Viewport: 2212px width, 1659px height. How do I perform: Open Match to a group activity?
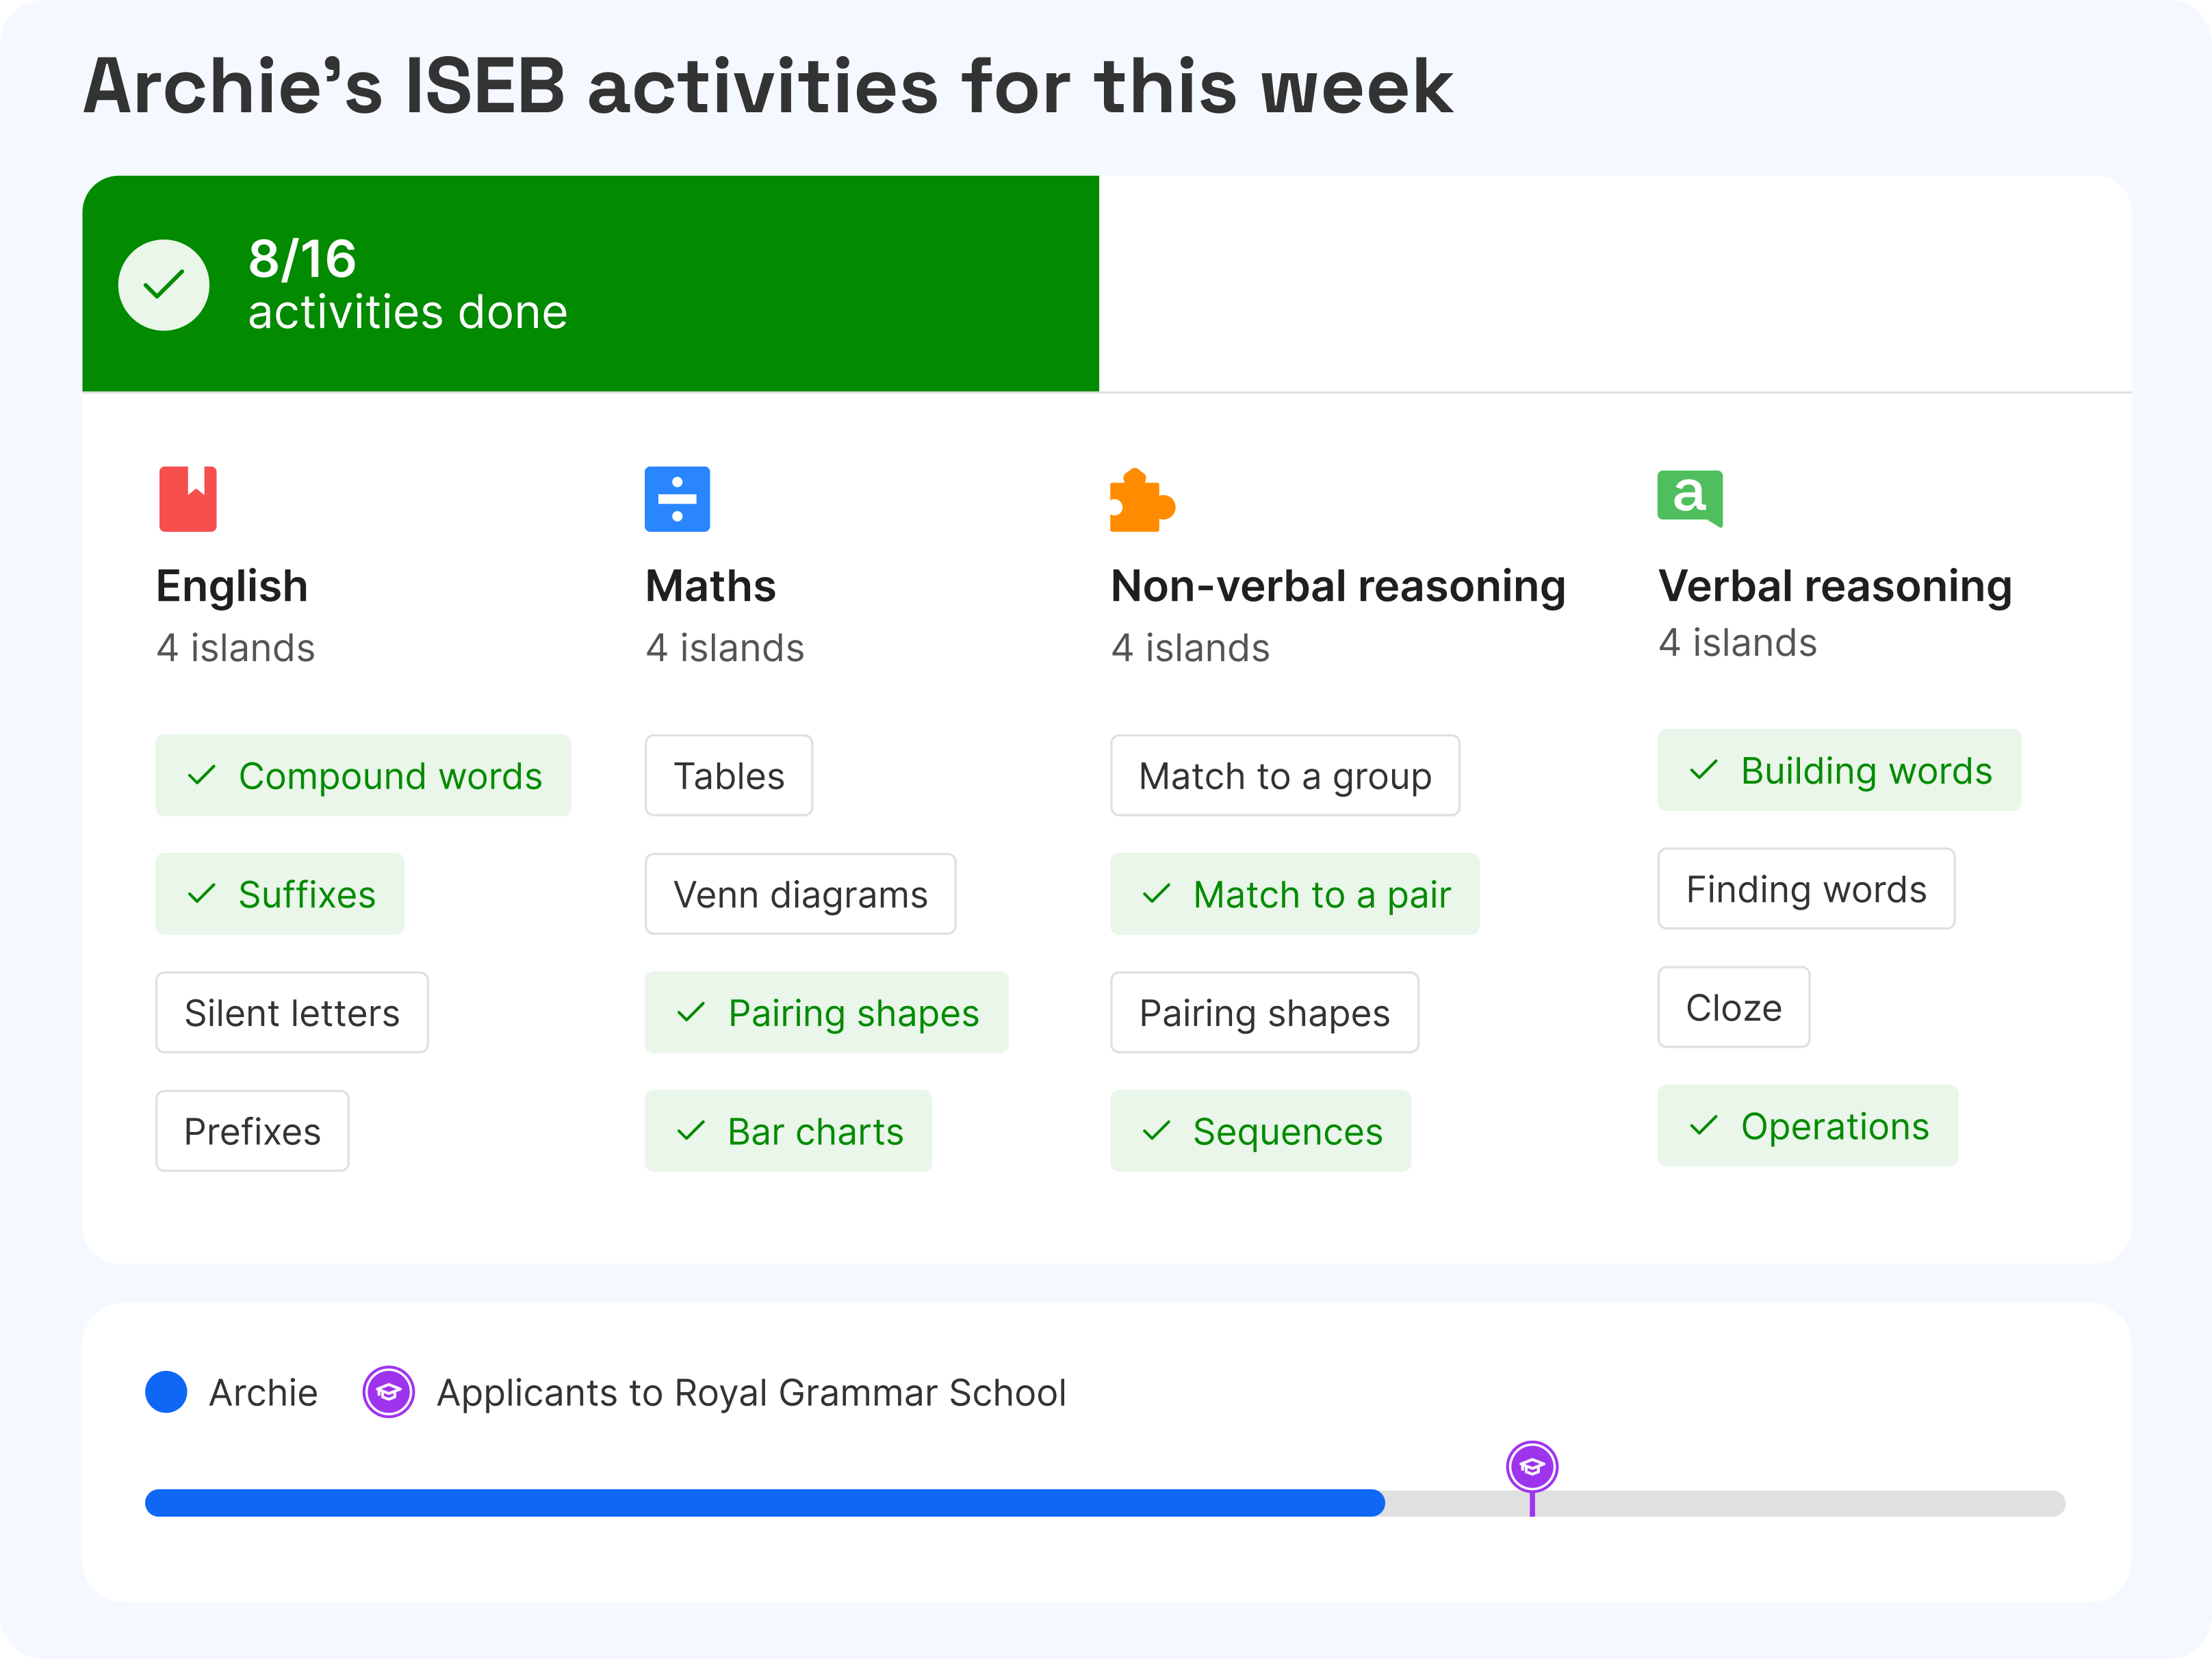coord(1284,775)
